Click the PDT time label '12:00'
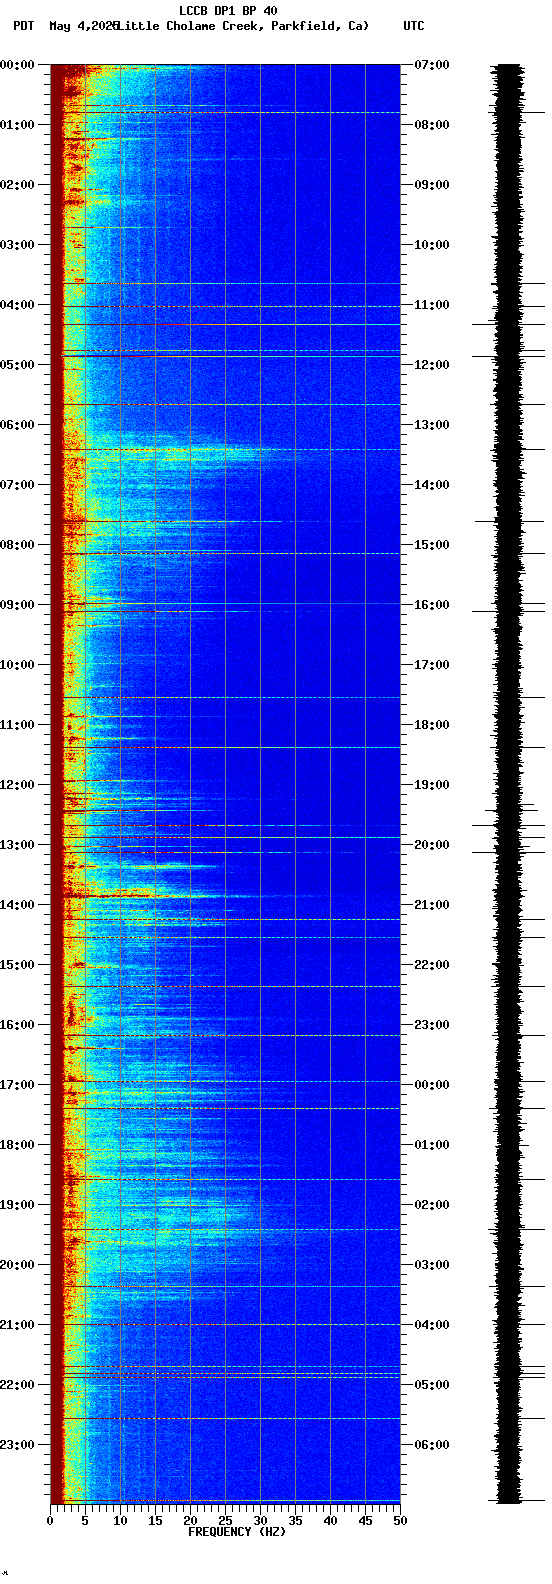The image size is (552, 1584). coord(17,785)
